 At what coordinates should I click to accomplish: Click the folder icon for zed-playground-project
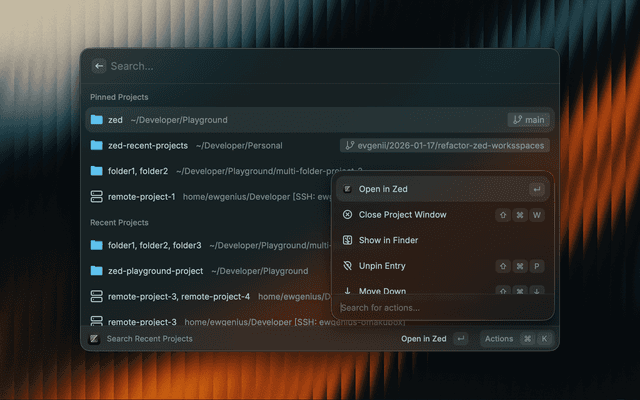(x=97, y=271)
